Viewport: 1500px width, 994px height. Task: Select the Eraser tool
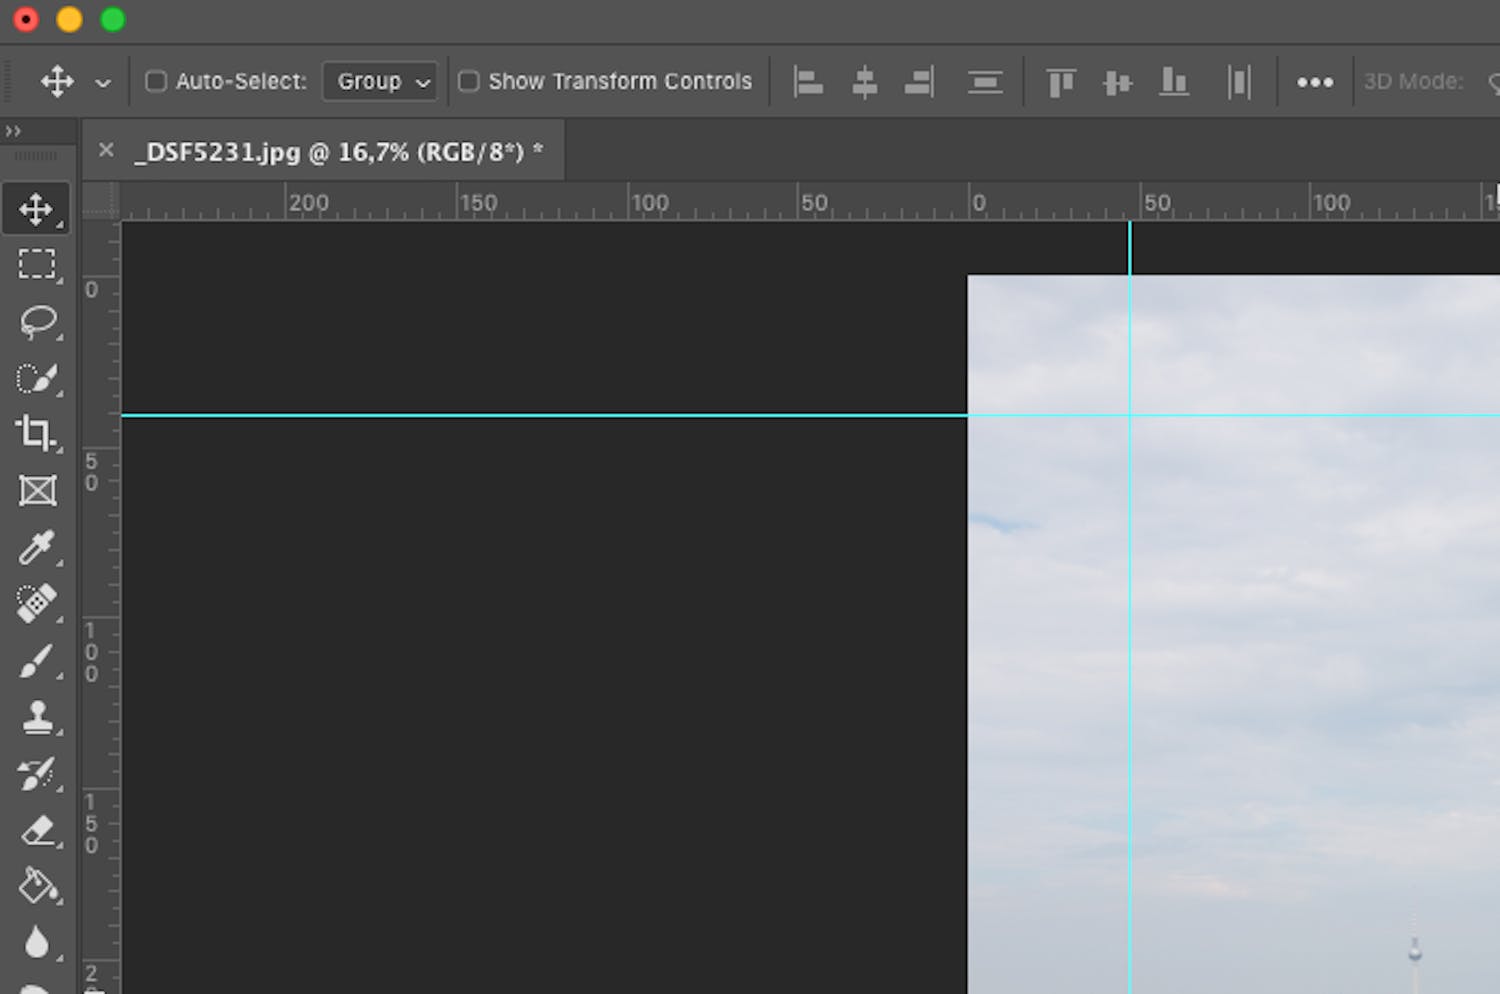coord(37,830)
